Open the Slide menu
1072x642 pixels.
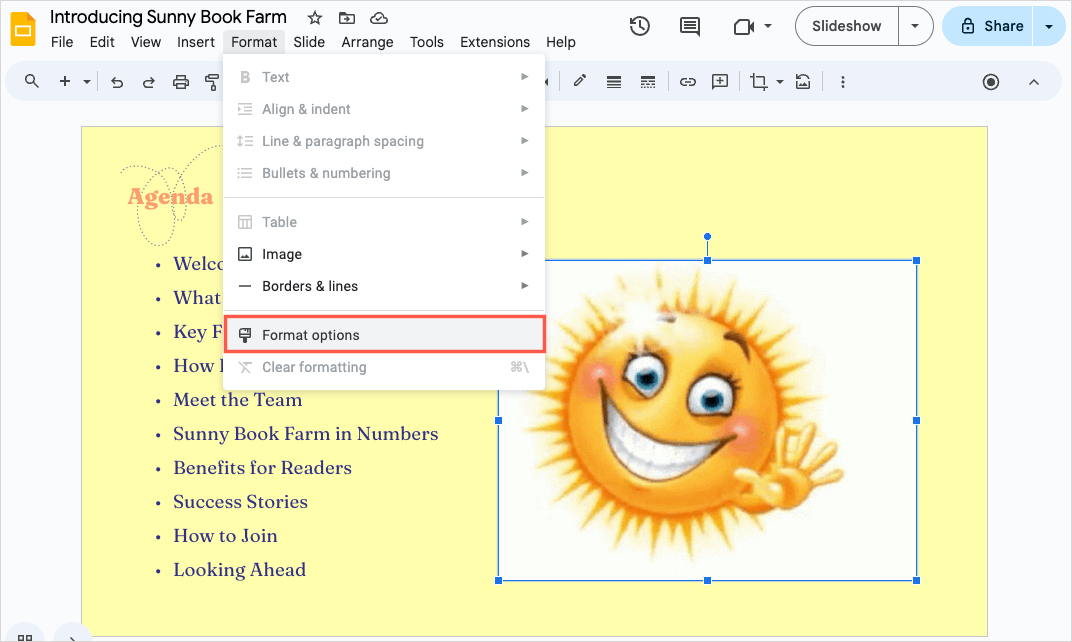[309, 42]
